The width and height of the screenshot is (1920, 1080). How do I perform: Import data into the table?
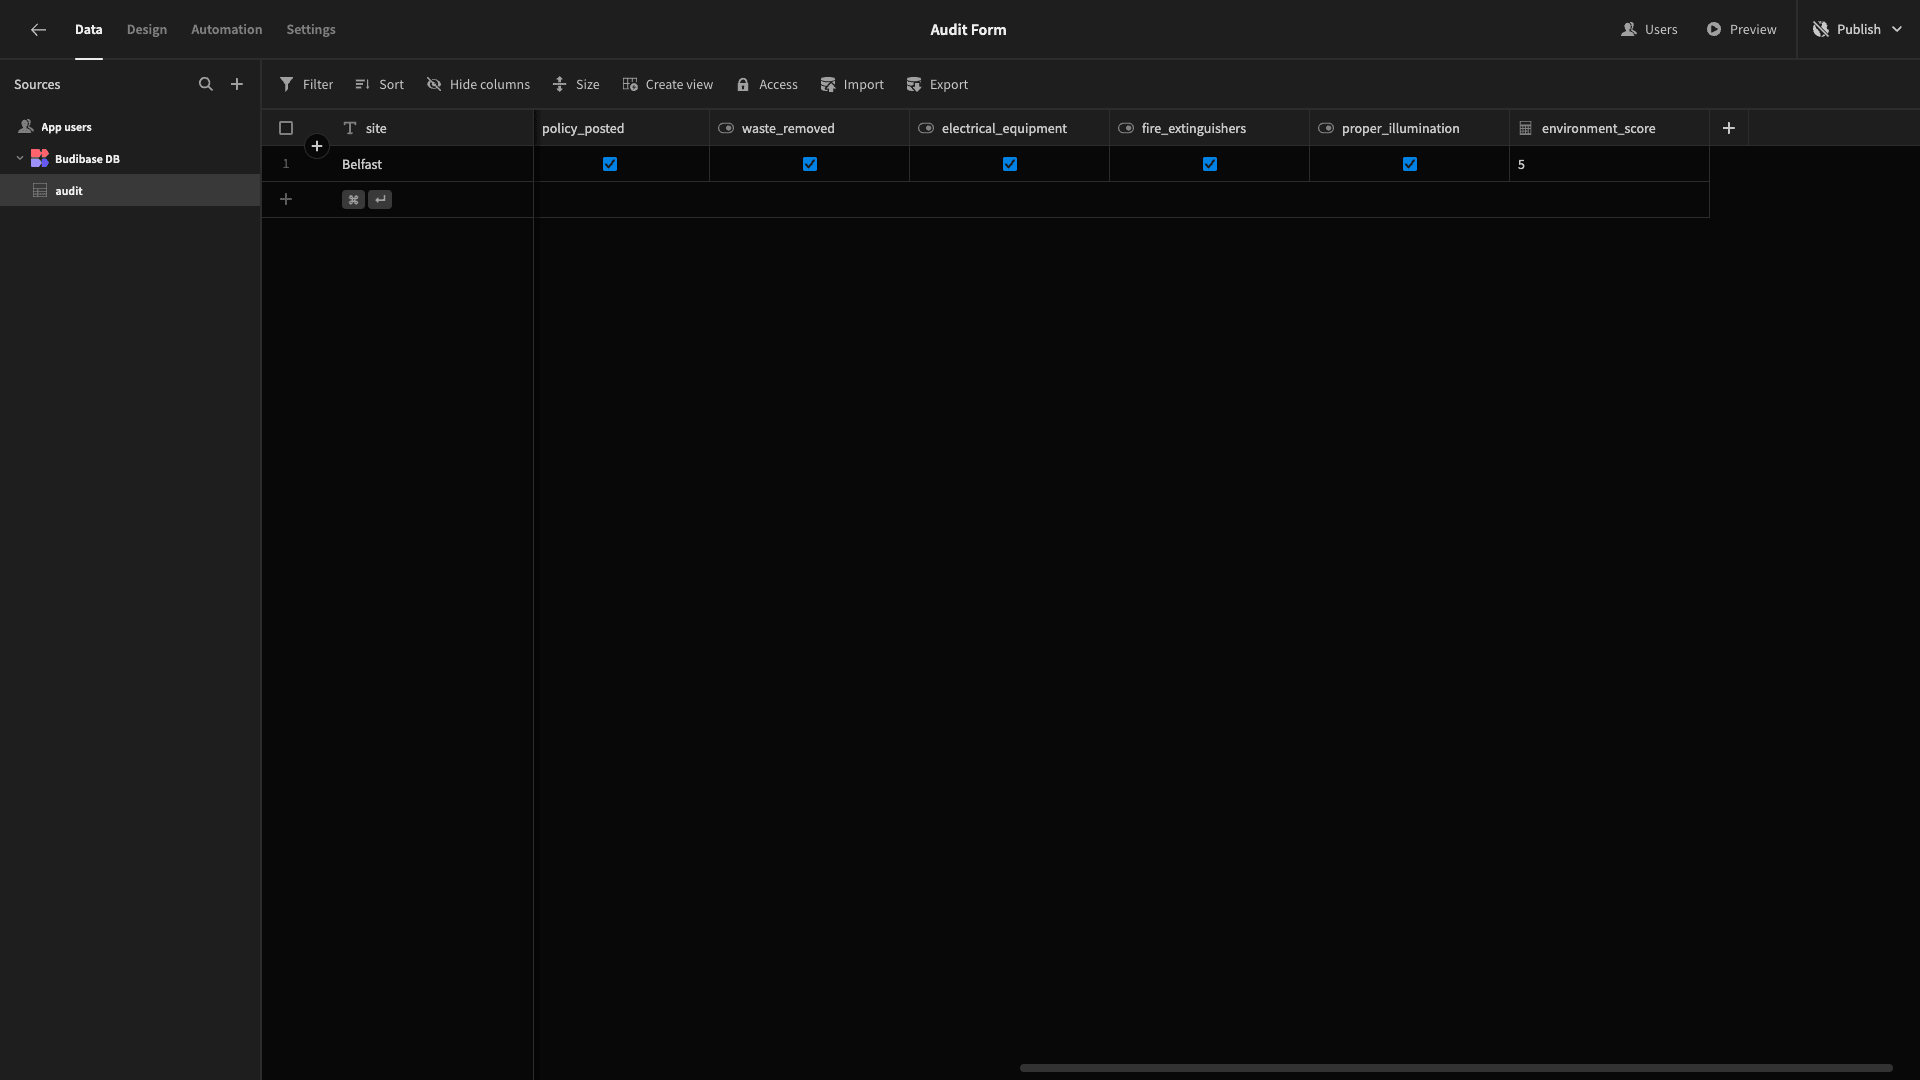click(x=852, y=85)
